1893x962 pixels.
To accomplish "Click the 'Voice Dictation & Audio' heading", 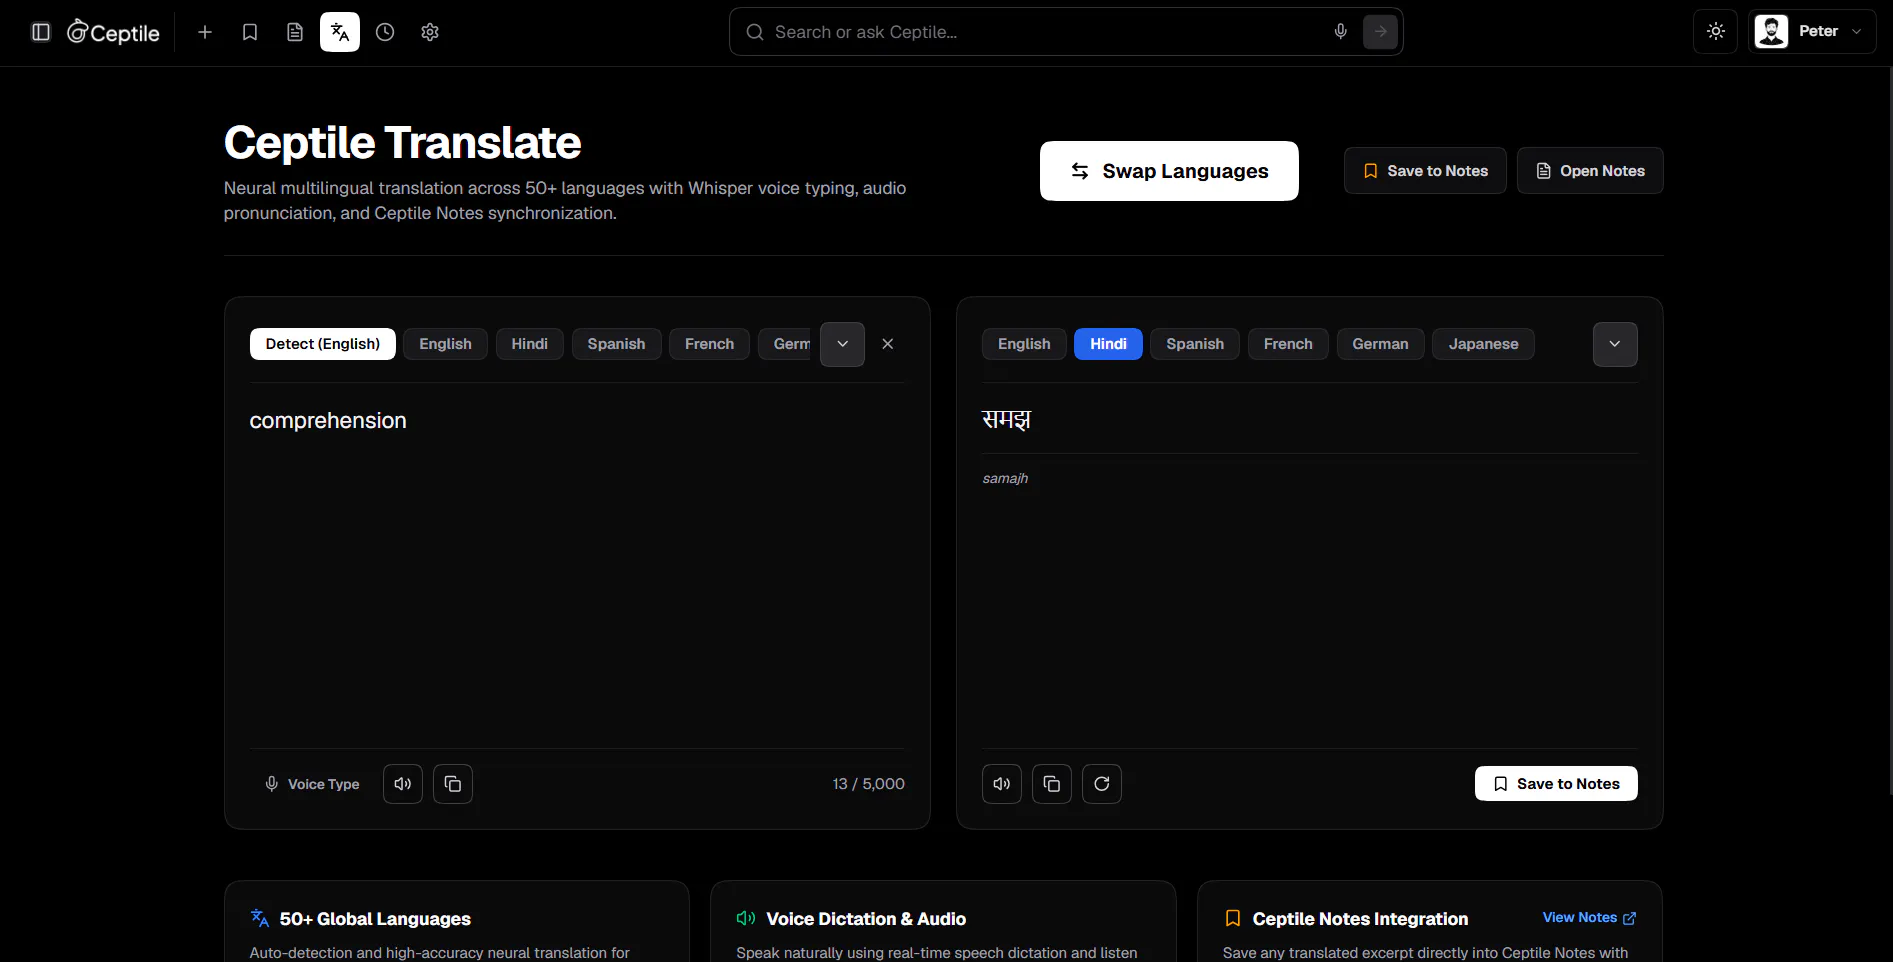I will (x=866, y=919).
